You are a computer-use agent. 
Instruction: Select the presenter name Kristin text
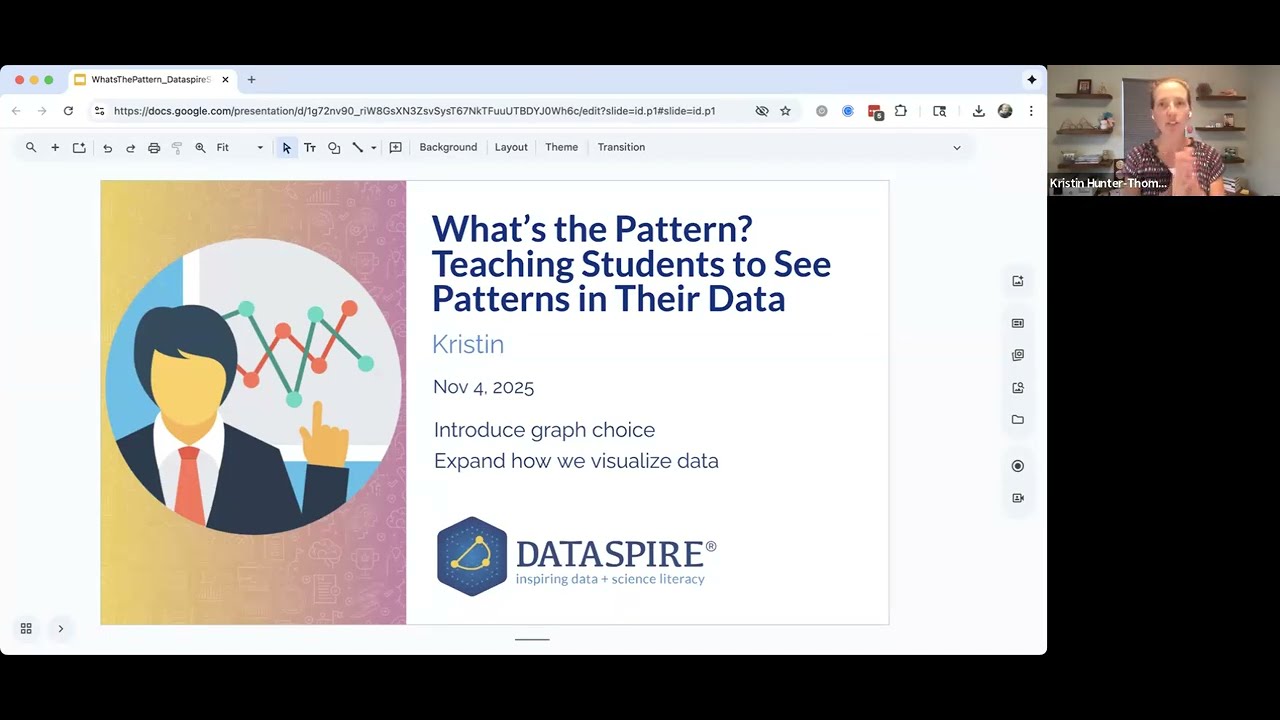click(468, 344)
